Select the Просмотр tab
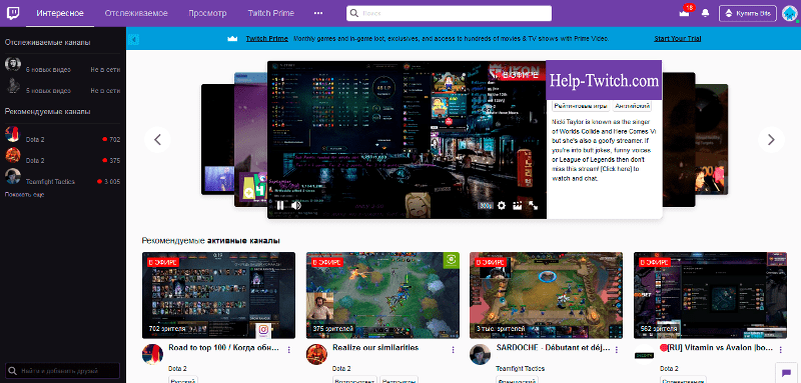The height and width of the screenshot is (383, 801). click(207, 13)
